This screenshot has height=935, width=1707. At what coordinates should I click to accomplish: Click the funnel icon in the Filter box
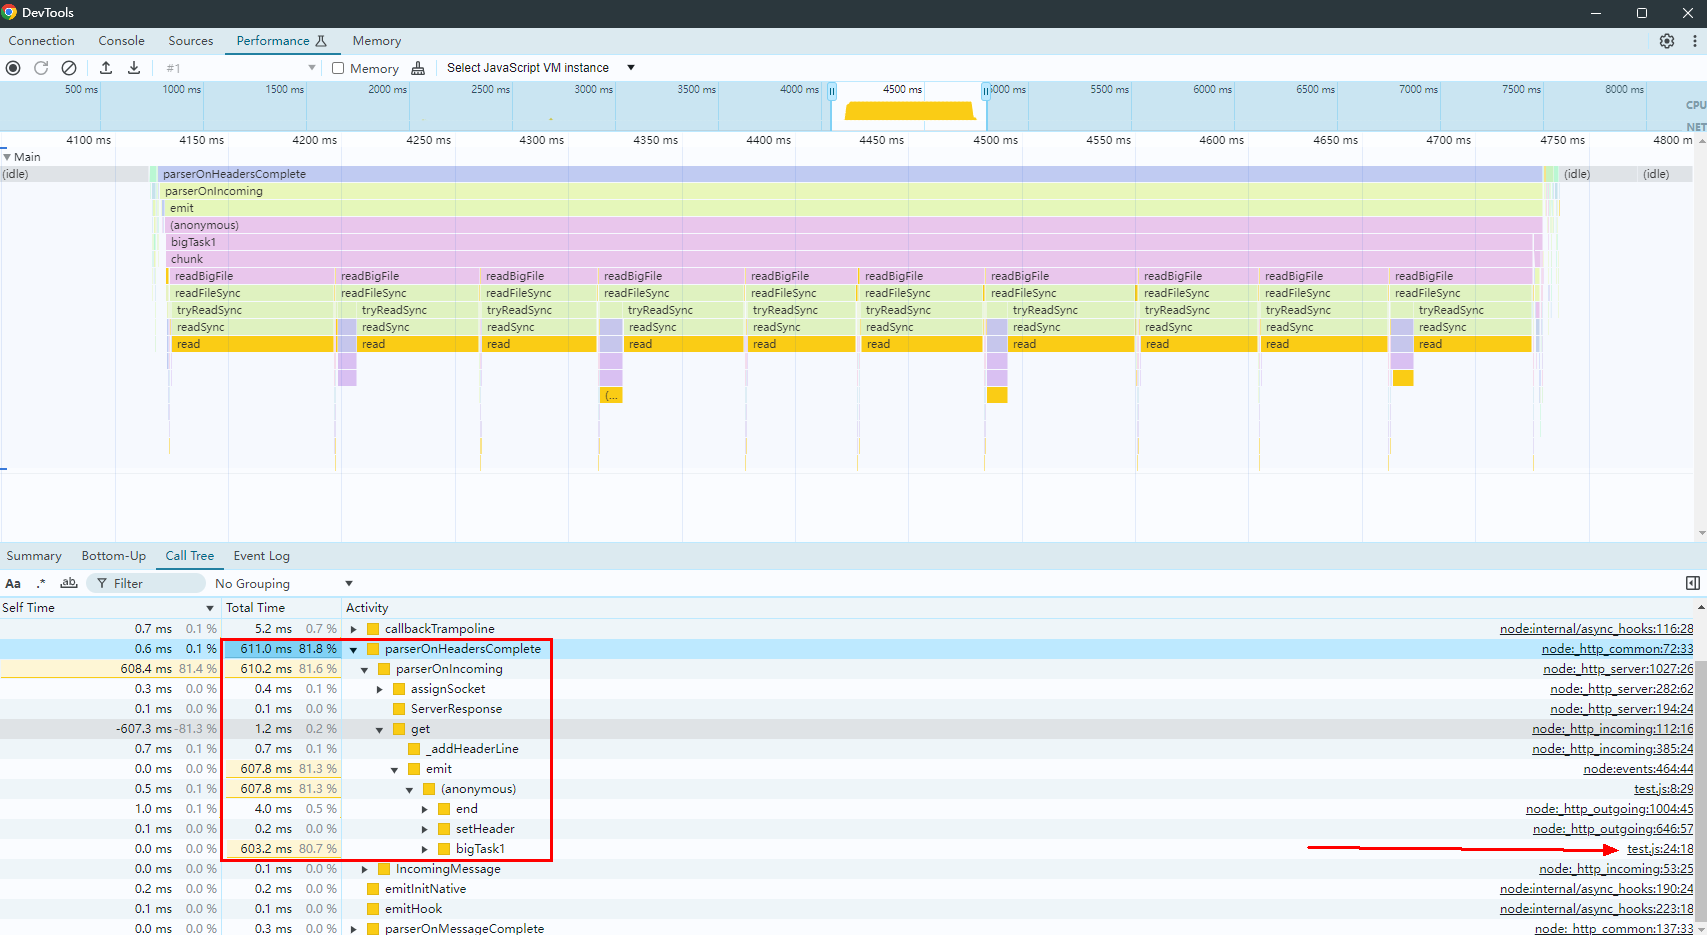[x=103, y=583]
